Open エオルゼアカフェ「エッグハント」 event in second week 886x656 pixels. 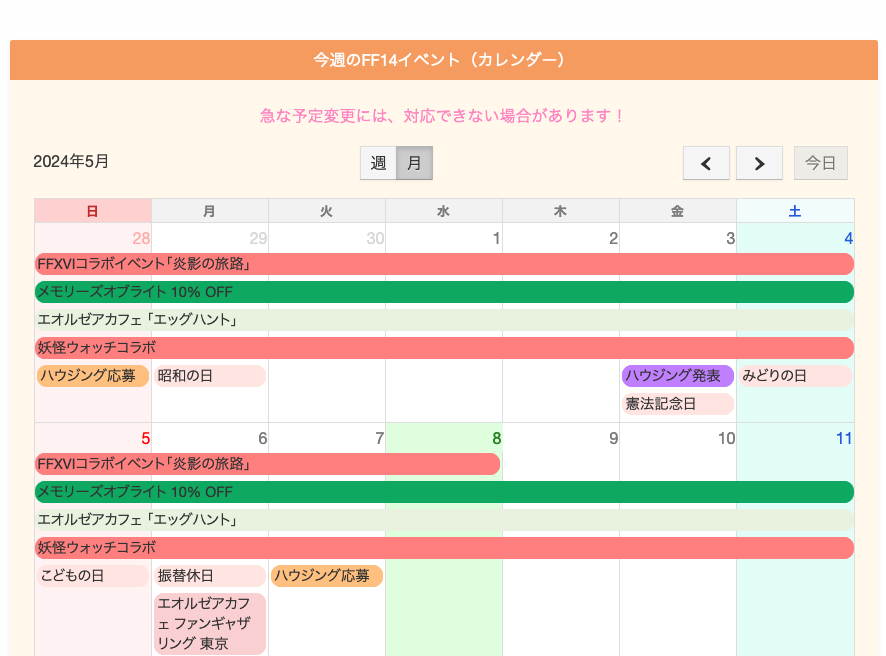(x=444, y=520)
